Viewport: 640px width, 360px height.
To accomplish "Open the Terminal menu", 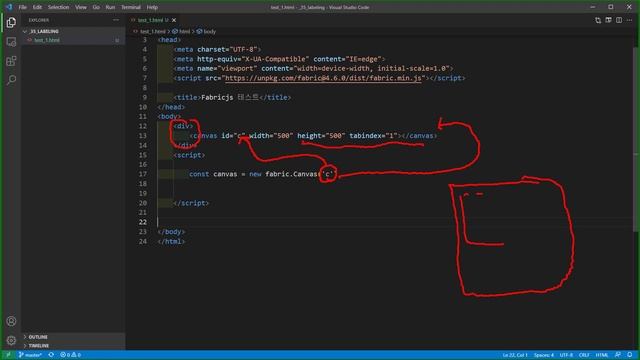I will tap(131, 7).
